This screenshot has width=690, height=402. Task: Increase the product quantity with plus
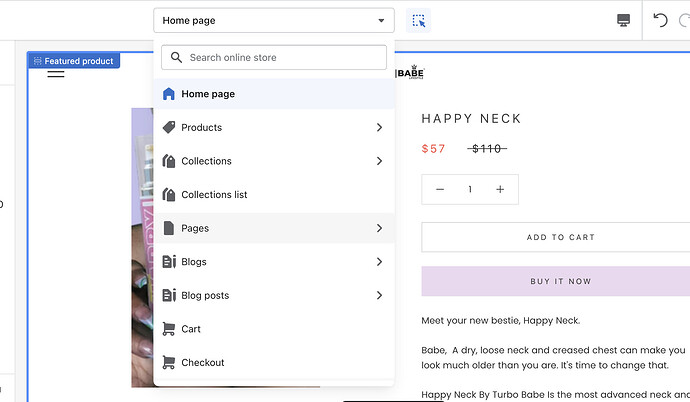[500, 190]
